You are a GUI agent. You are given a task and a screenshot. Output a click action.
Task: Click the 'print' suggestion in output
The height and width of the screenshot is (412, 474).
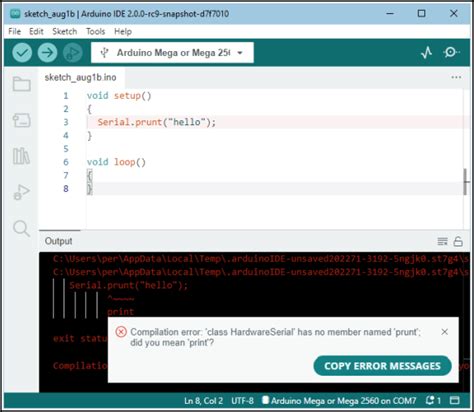[121, 312]
